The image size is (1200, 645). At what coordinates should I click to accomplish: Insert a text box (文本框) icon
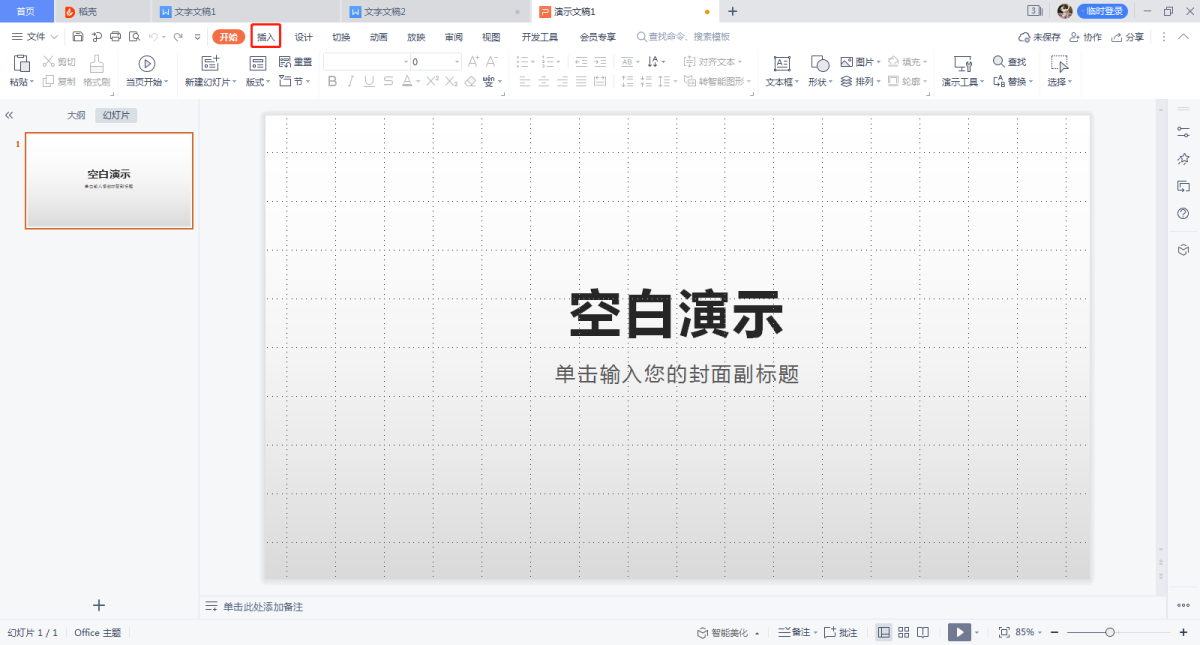(782, 64)
